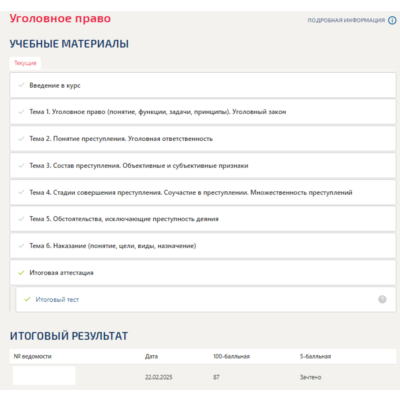Click the Зачтено grade cell
The width and height of the screenshot is (400, 400).
310,377
